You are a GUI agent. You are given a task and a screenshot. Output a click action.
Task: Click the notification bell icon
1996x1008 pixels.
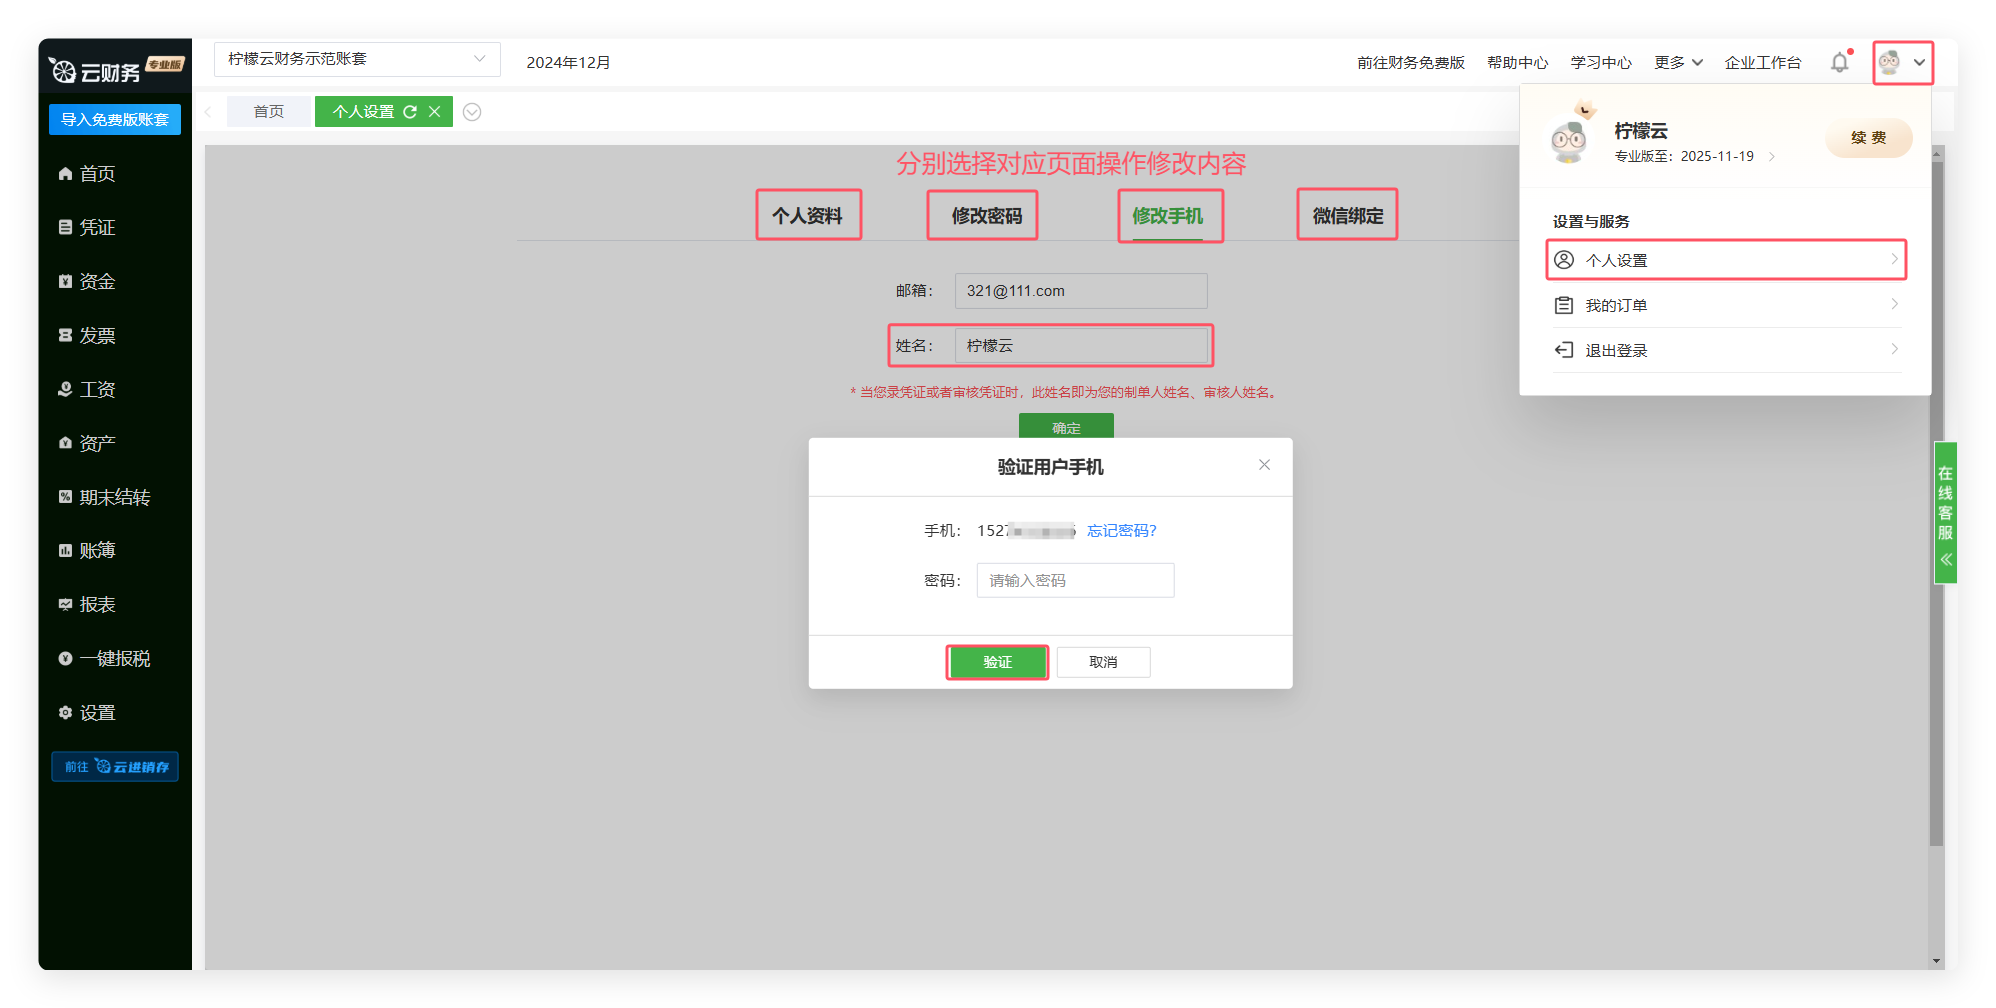pyautogui.click(x=1839, y=63)
